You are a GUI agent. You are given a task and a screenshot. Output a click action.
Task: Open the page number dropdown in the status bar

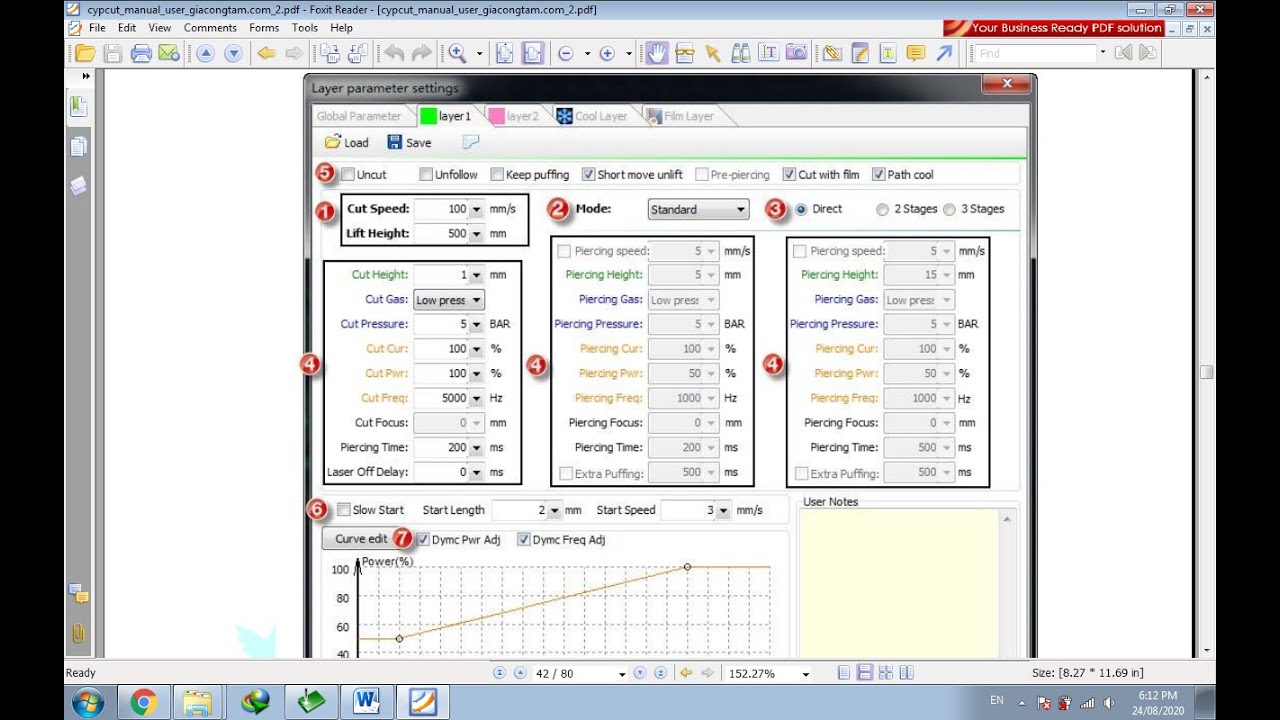(x=622, y=674)
